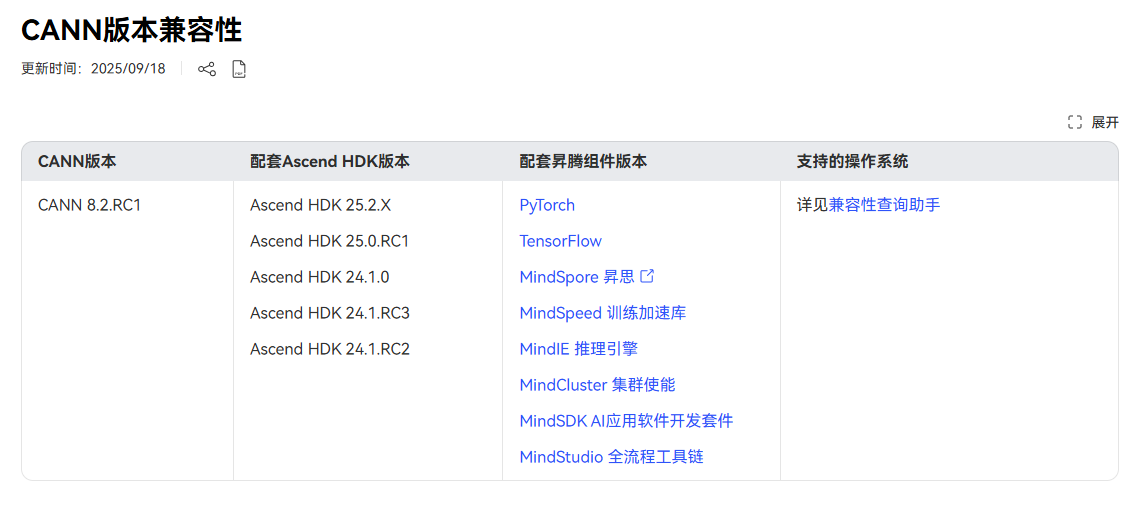Click the CANN版本兼容性 page title

pos(132,31)
